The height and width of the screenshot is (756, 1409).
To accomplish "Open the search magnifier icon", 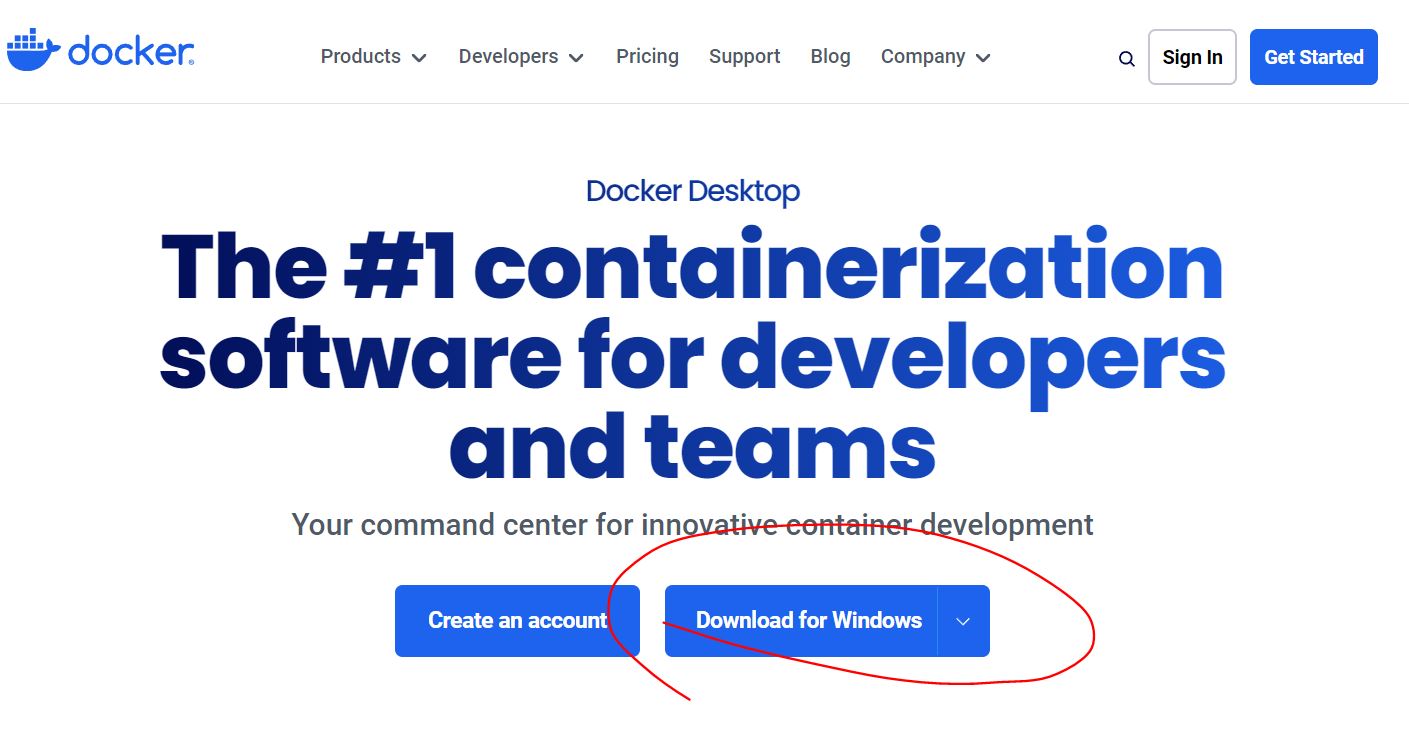I will (x=1126, y=58).
